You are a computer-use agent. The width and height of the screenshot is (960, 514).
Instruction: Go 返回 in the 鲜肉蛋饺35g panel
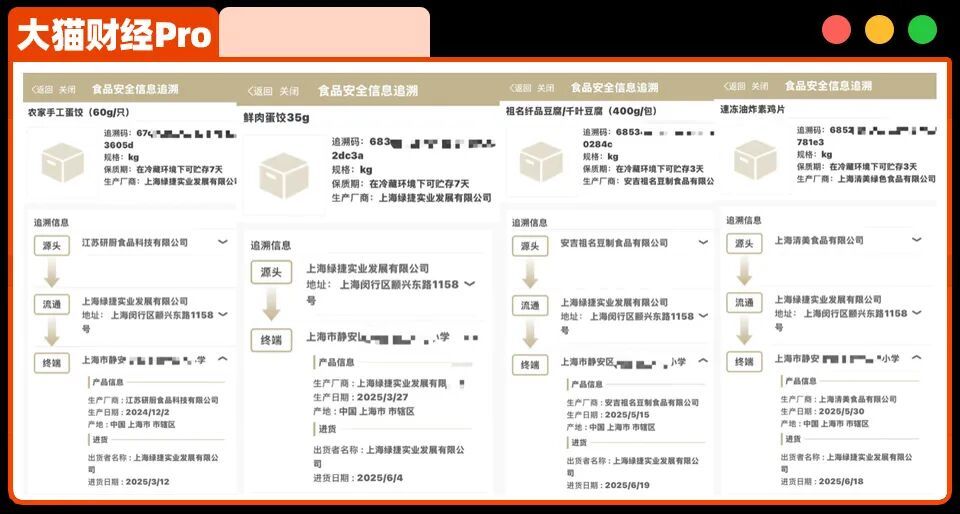click(x=260, y=91)
